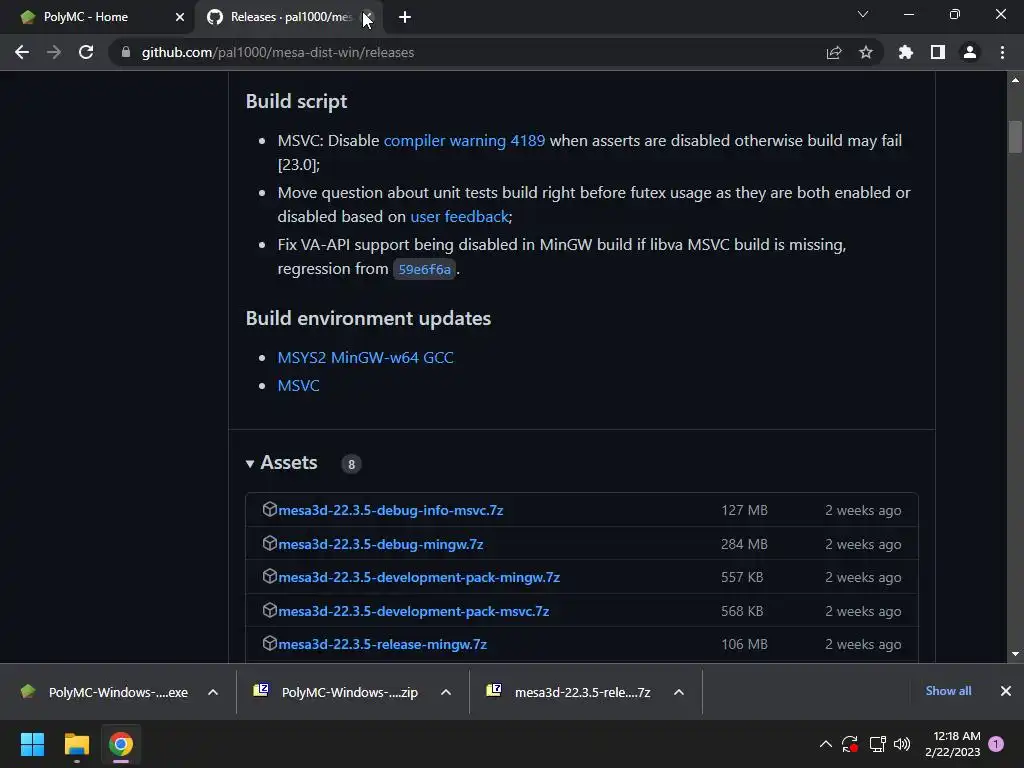
Task: Open tab search dropdown chevron
Action: (x=863, y=14)
